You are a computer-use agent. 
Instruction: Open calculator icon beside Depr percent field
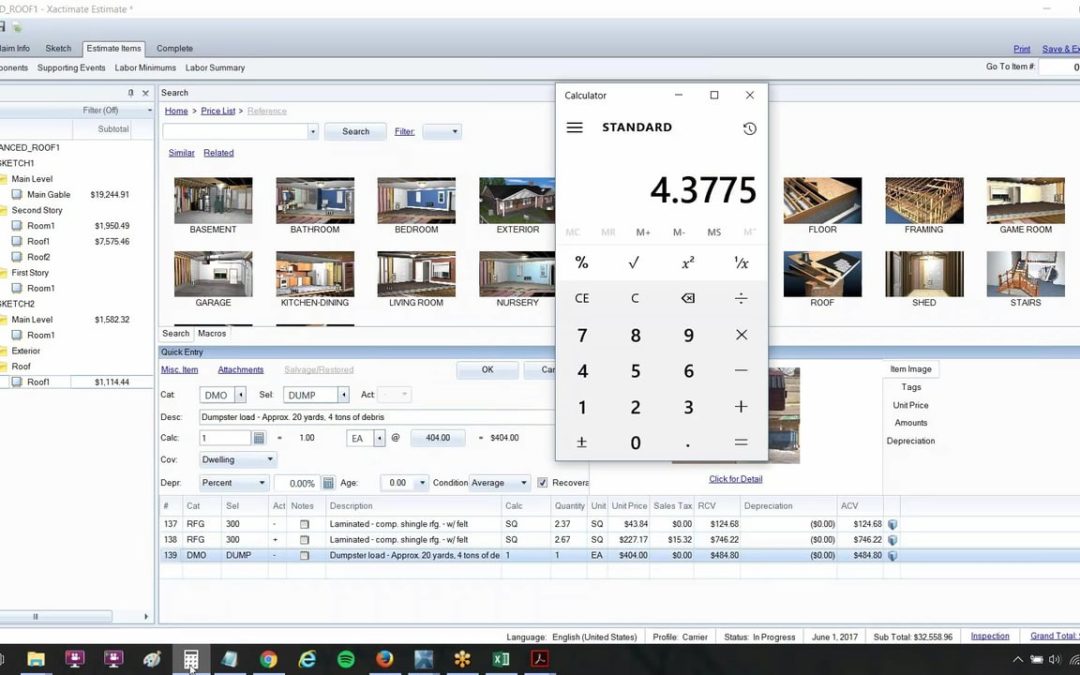click(x=328, y=483)
